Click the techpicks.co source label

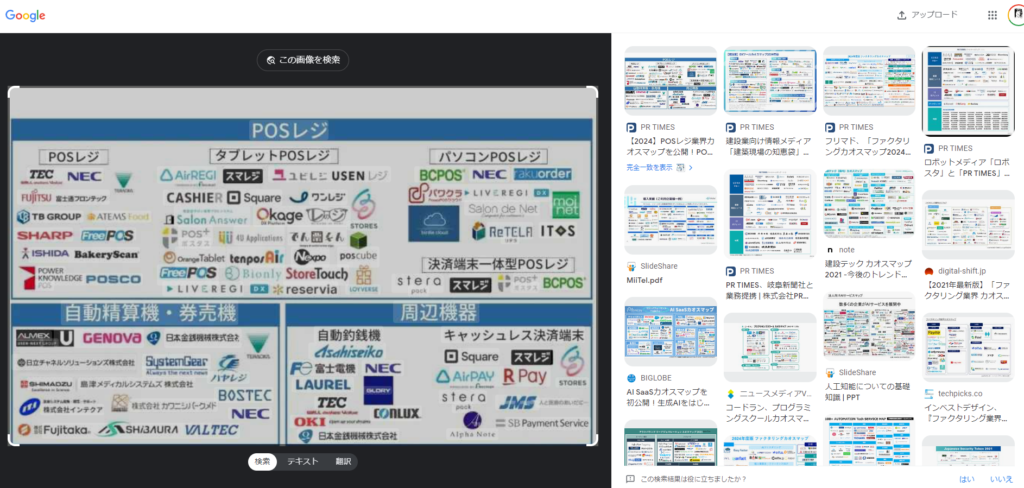960,393
